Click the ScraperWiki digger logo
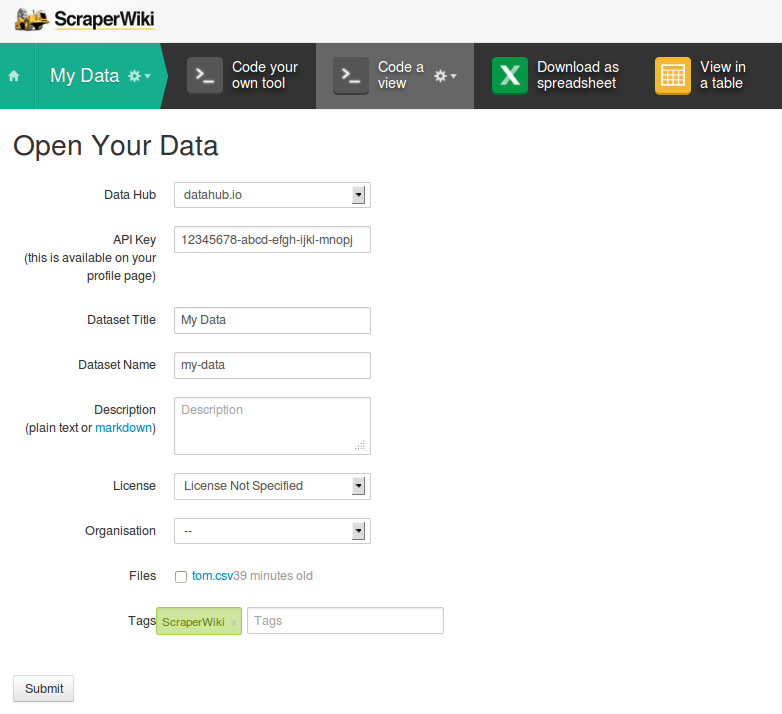782x714 pixels. point(32,20)
